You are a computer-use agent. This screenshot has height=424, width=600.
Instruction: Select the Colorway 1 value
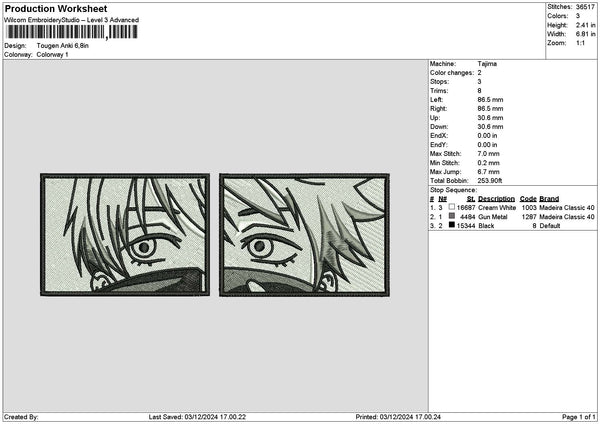pyautogui.click(x=52, y=55)
